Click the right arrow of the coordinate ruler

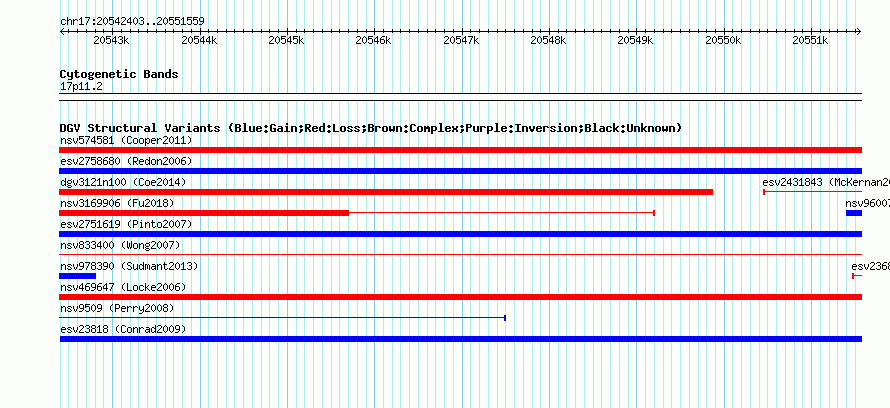point(859,32)
